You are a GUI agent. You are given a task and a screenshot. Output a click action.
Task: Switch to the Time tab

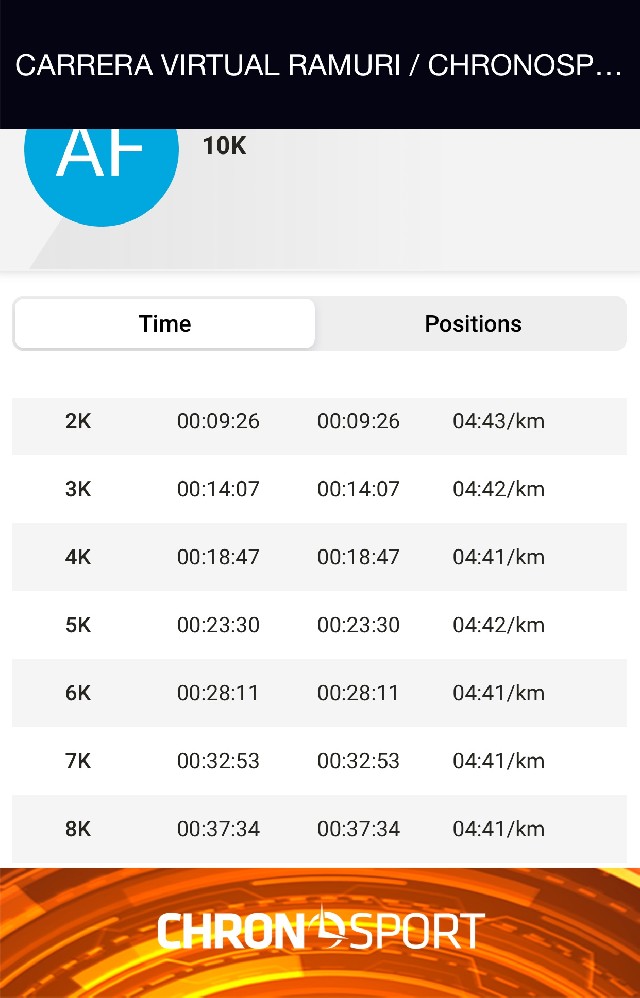tap(165, 324)
